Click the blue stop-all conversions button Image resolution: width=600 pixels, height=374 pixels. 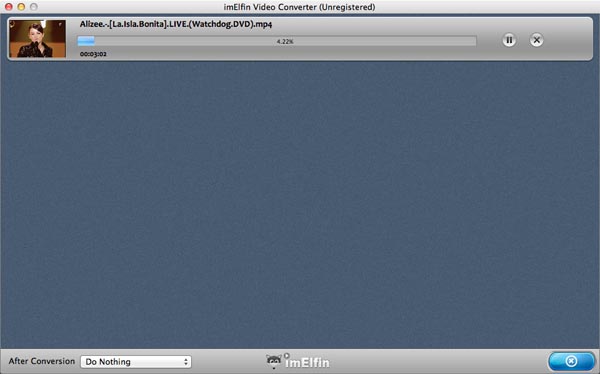[571, 361]
